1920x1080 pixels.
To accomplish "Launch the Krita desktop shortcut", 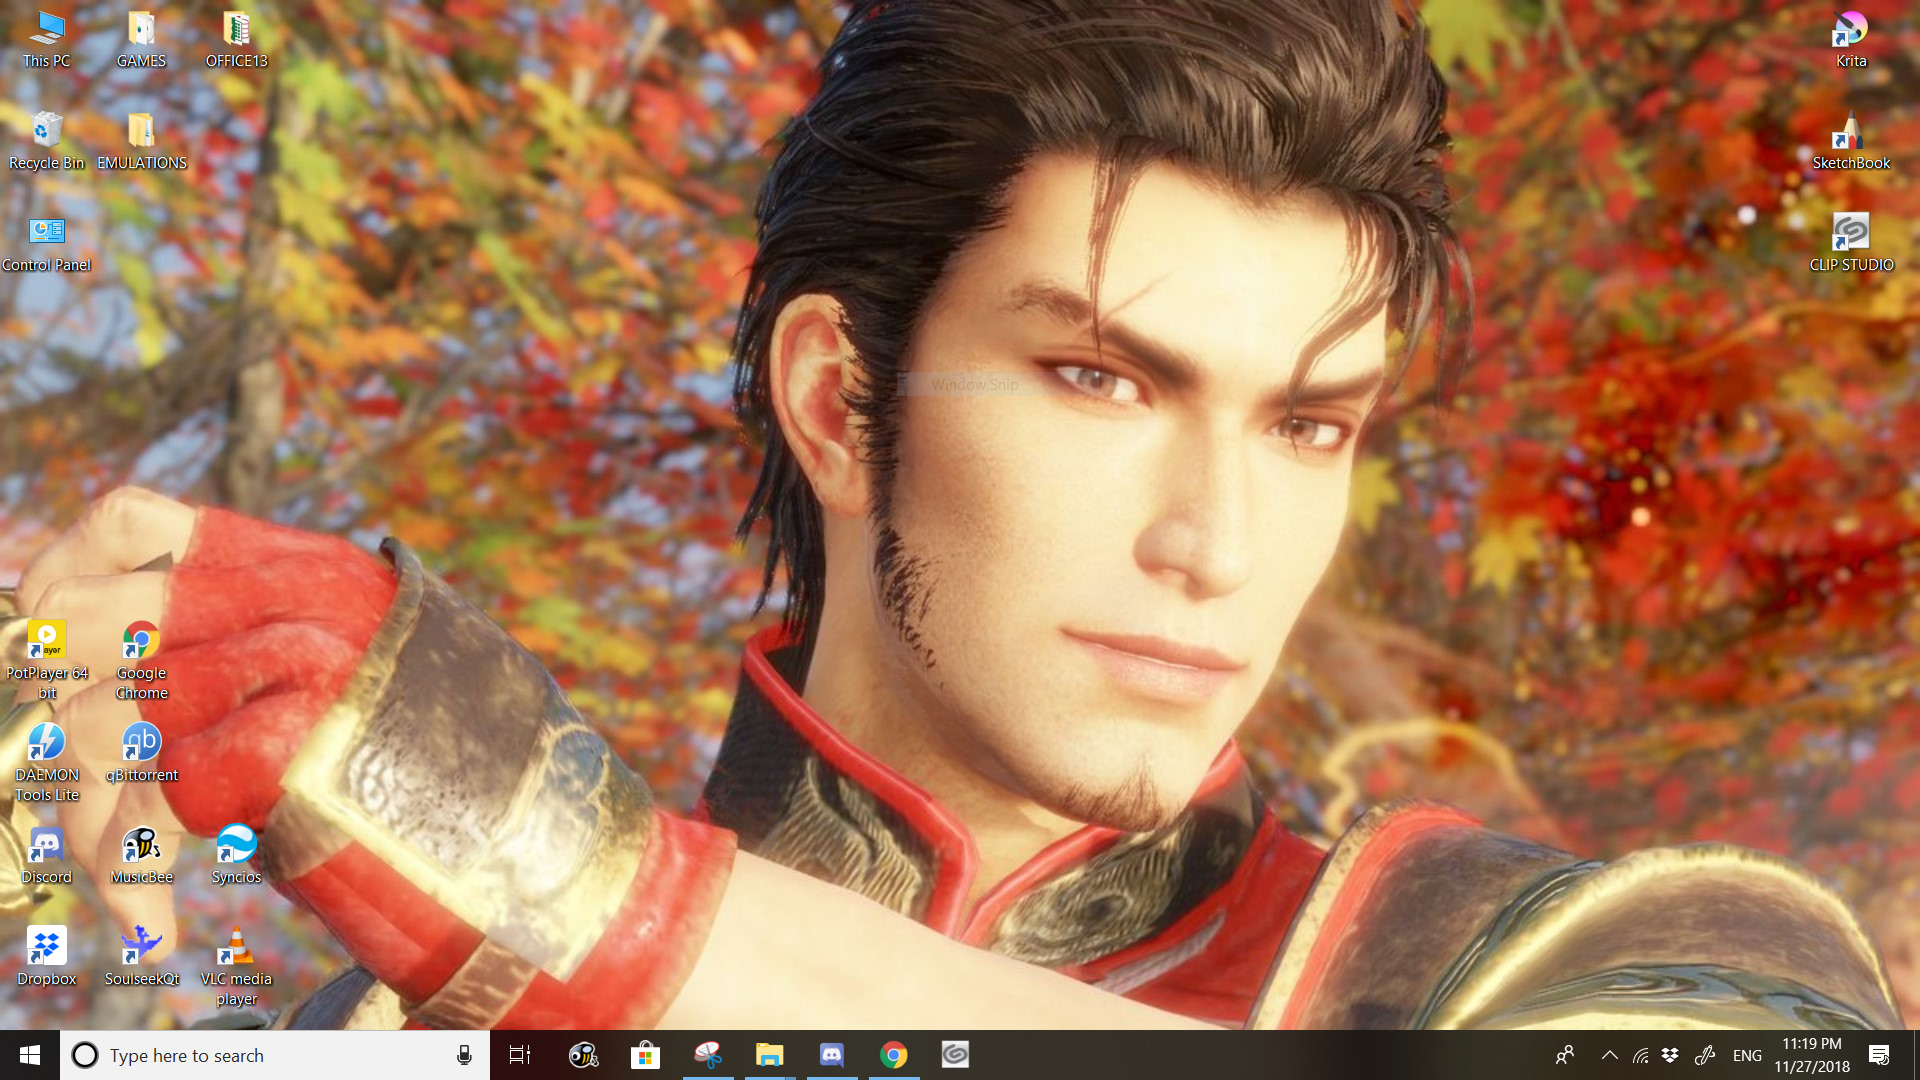I will (x=1851, y=40).
